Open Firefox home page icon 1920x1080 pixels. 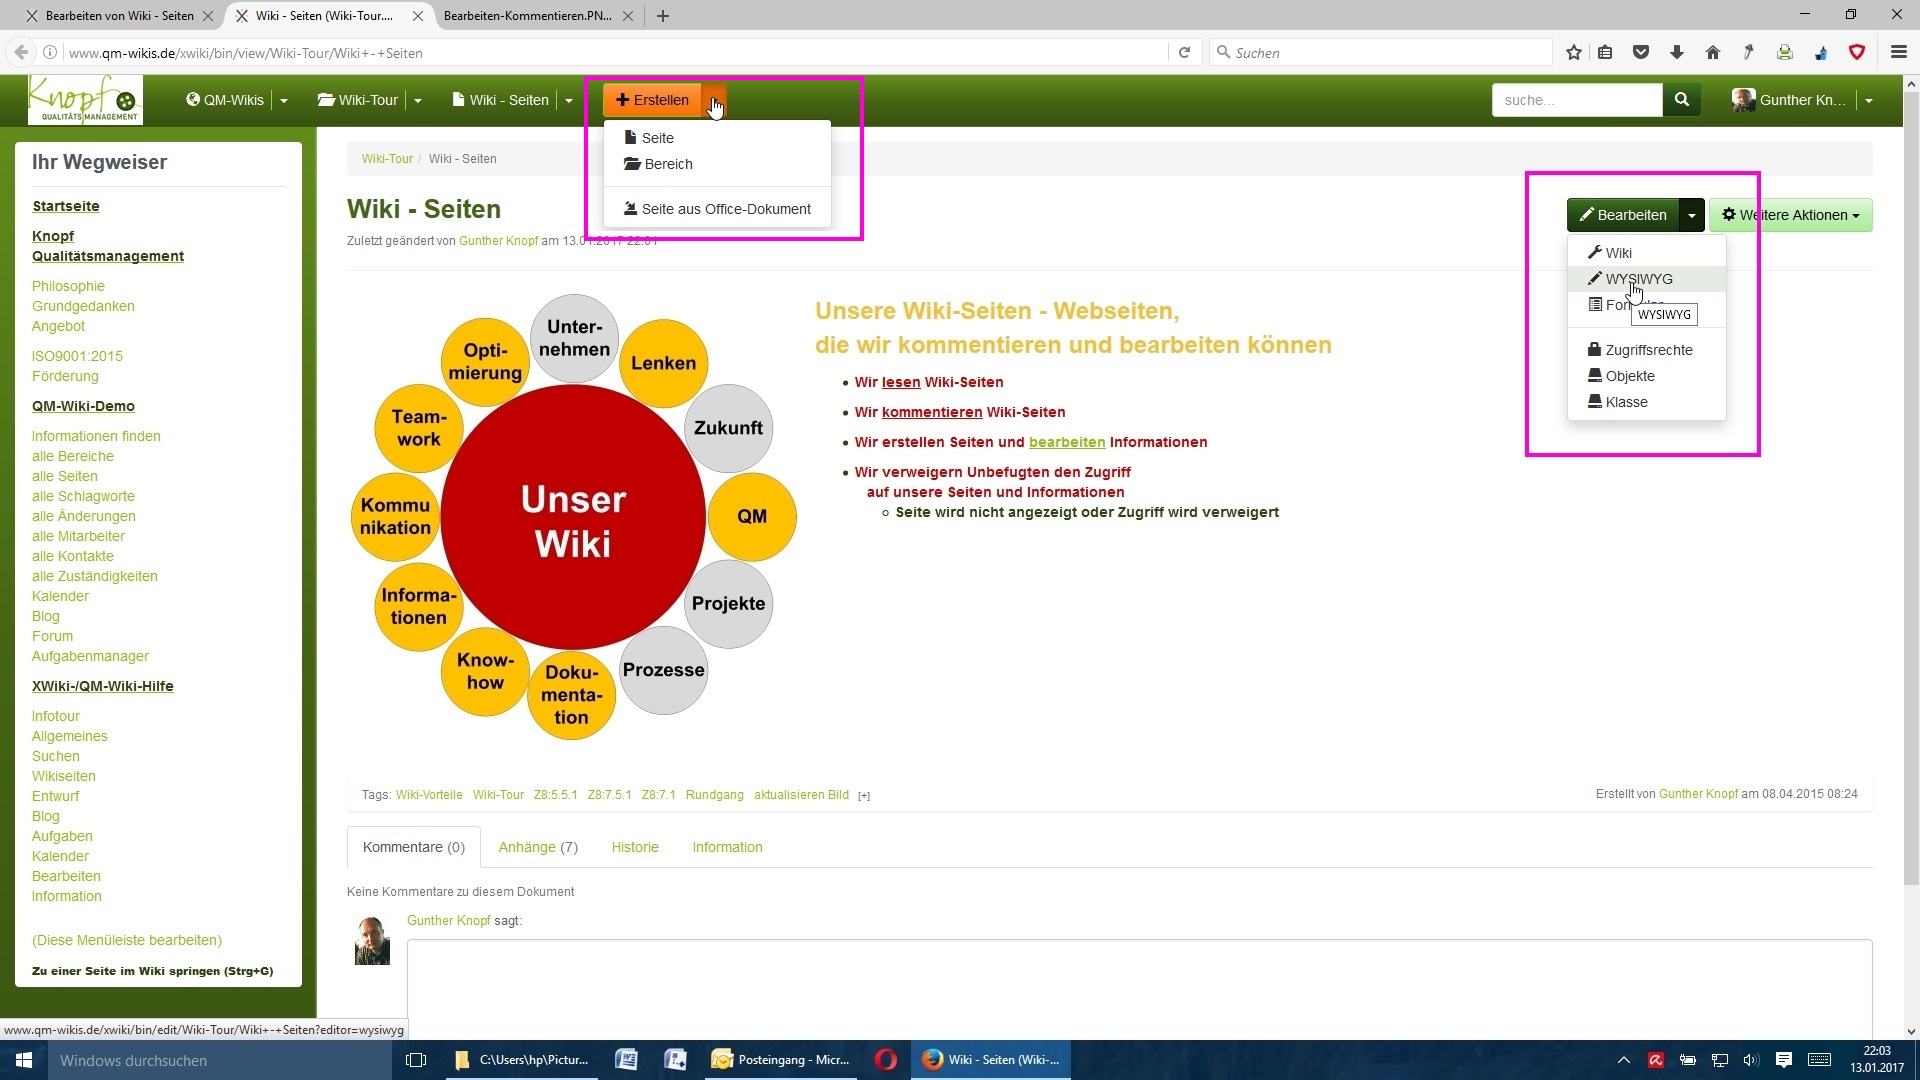click(x=1712, y=53)
